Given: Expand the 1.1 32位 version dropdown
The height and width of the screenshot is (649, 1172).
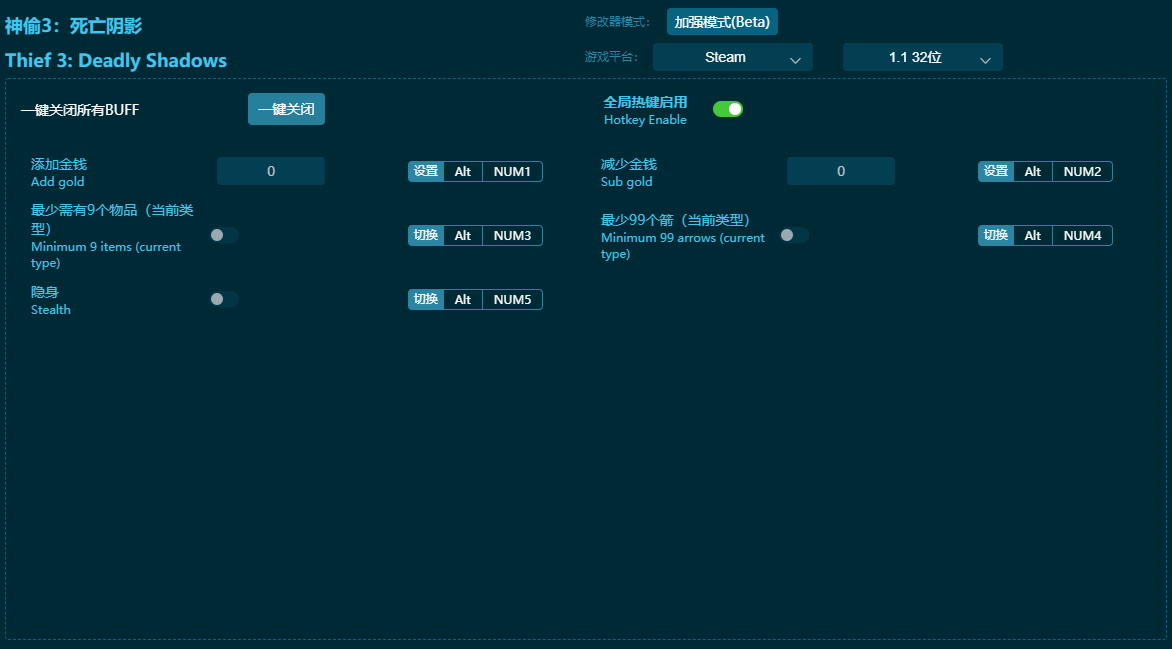Looking at the screenshot, I should tap(922, 58).
